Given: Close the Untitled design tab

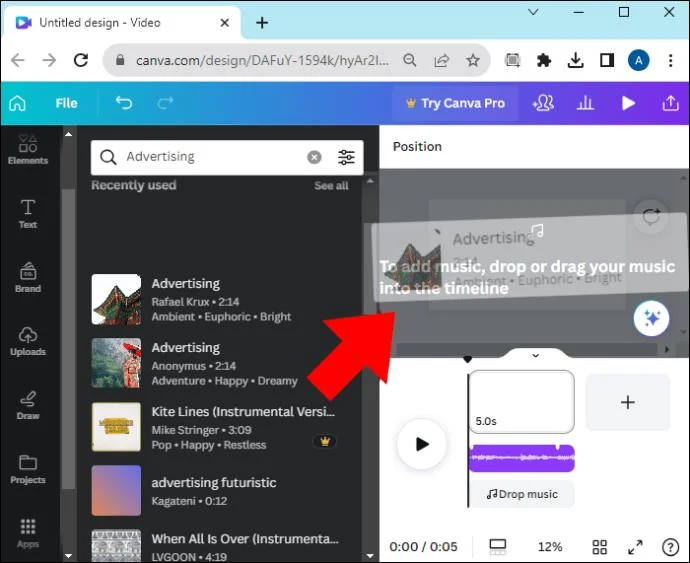Looking at the screenshot, I should (x=224, y=22).
